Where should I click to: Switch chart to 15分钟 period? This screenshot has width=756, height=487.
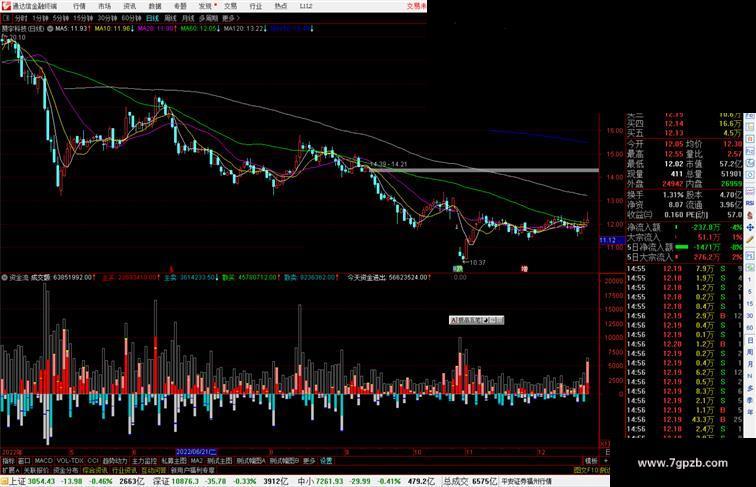coord(83,18)
